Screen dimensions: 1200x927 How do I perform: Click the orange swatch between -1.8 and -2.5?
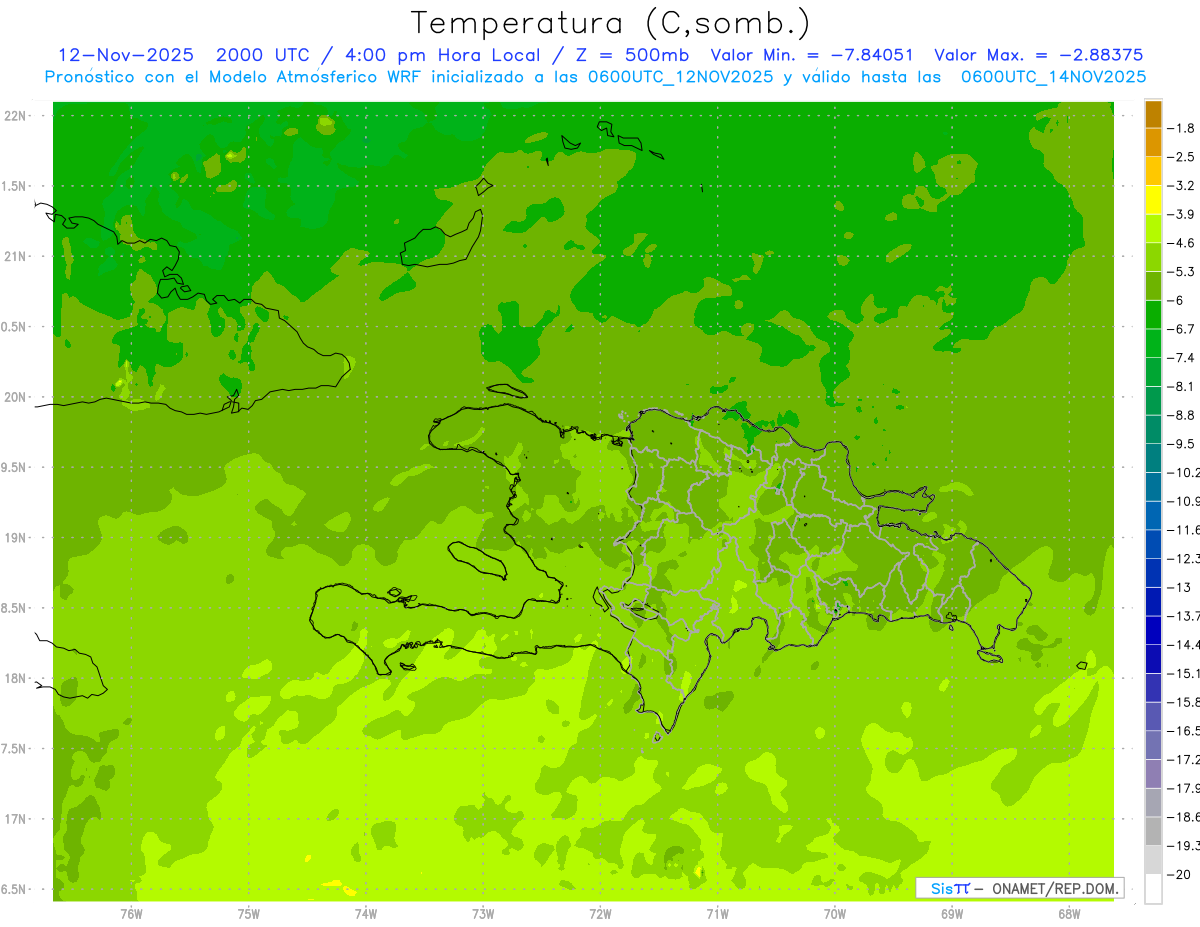tap(1153, 142)
